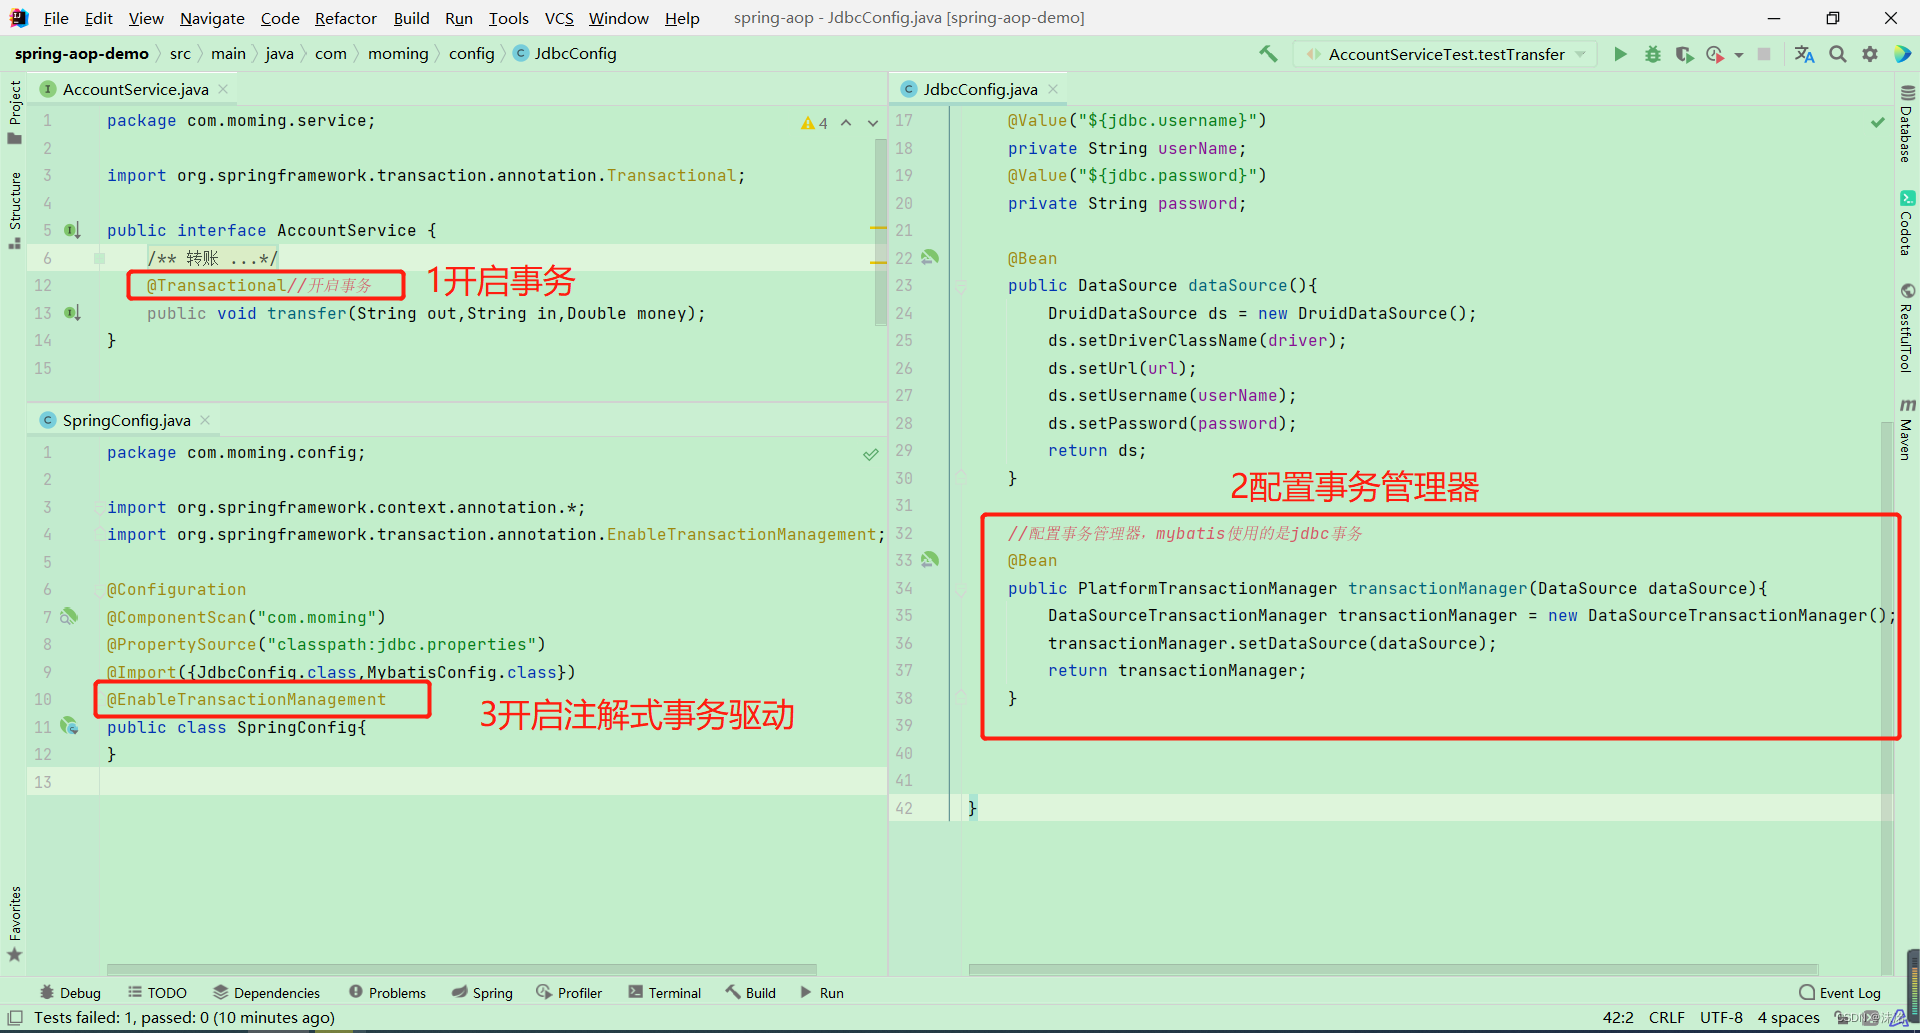
Task: Open the VCS menu
Action: (x=559, y=18)
